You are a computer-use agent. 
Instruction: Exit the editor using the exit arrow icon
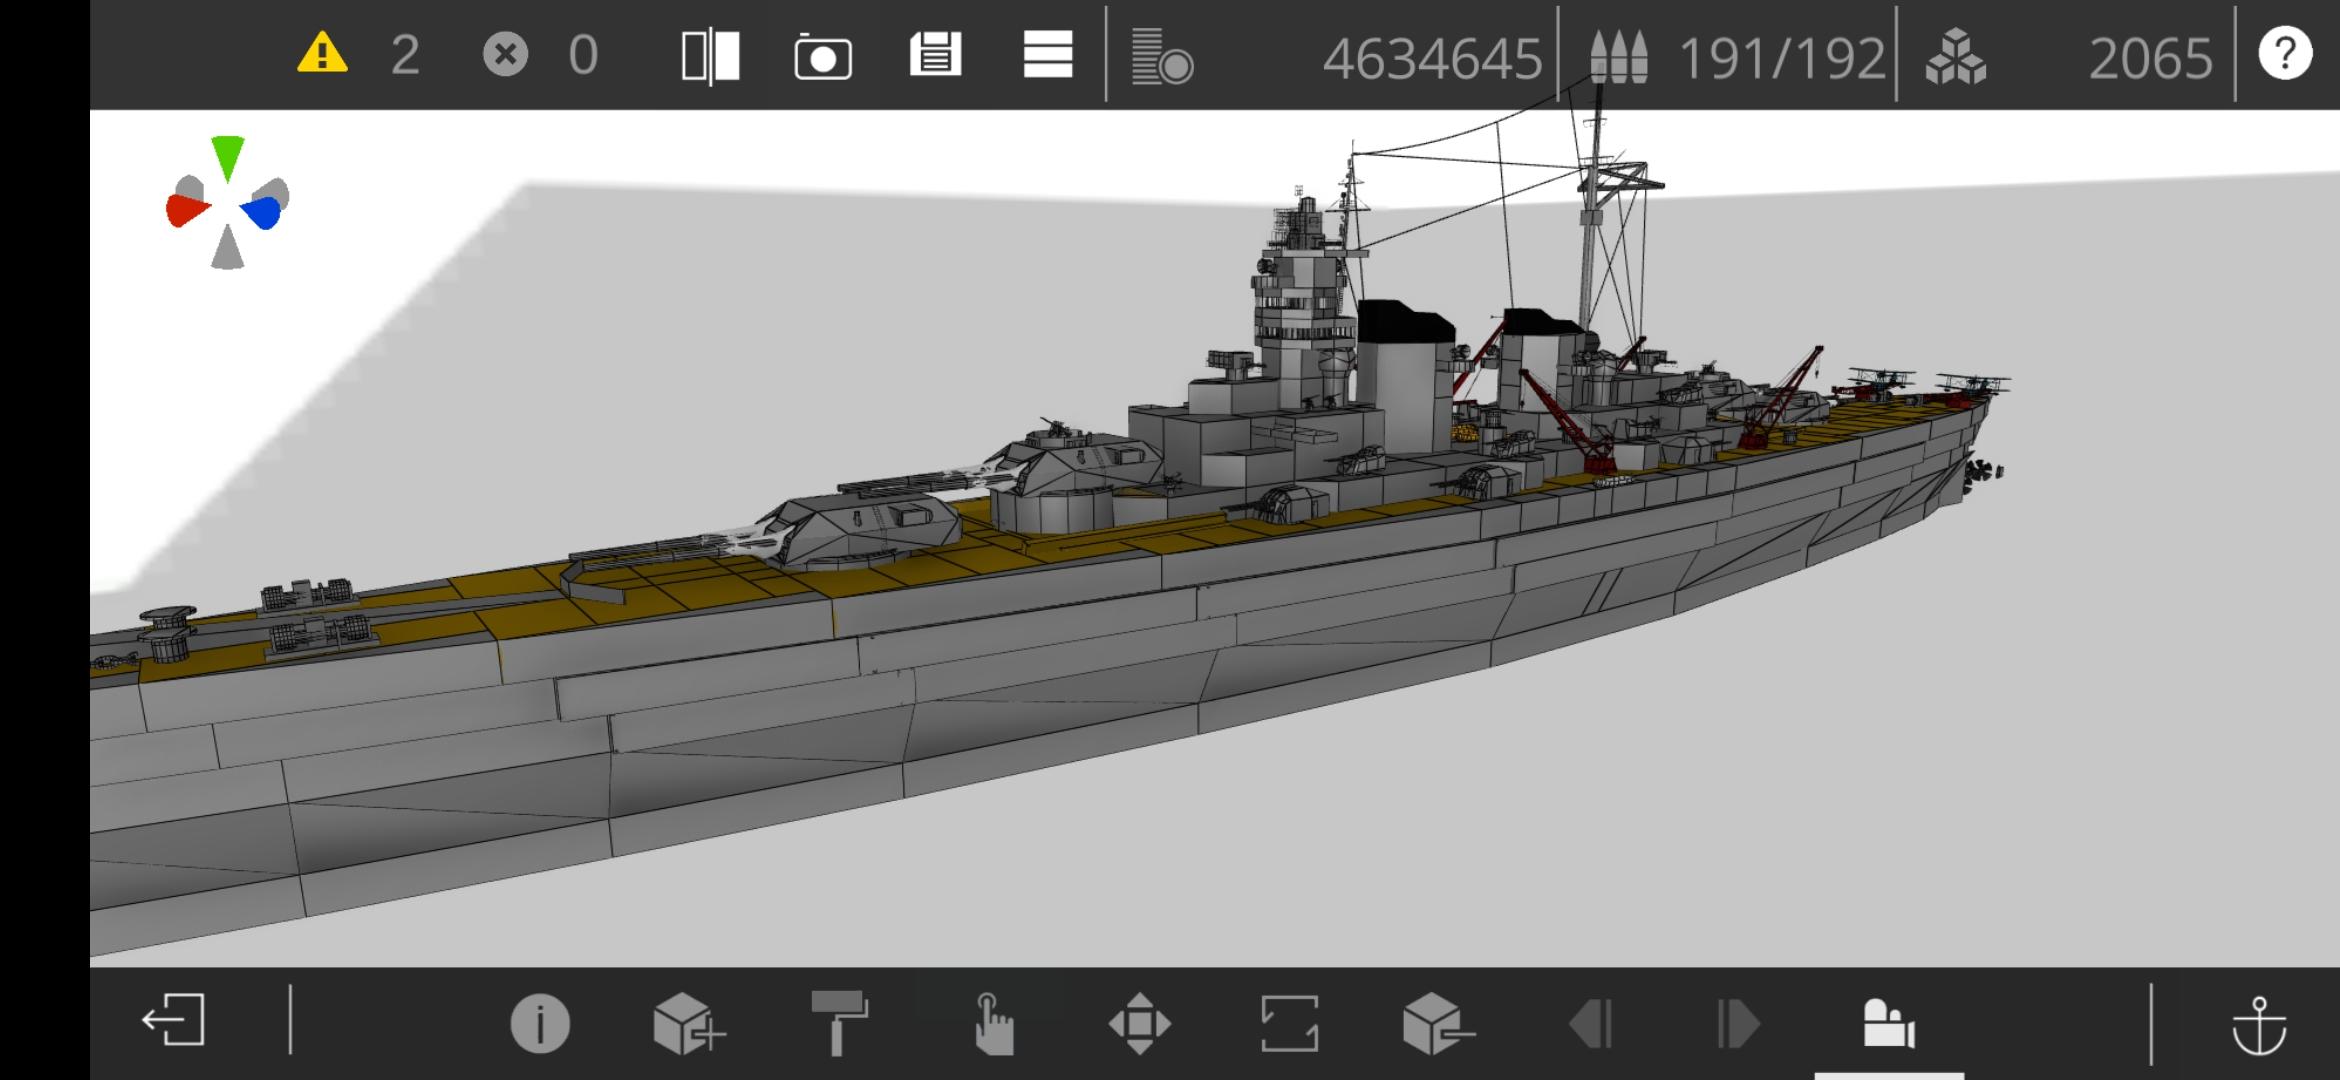point(174,1021)
